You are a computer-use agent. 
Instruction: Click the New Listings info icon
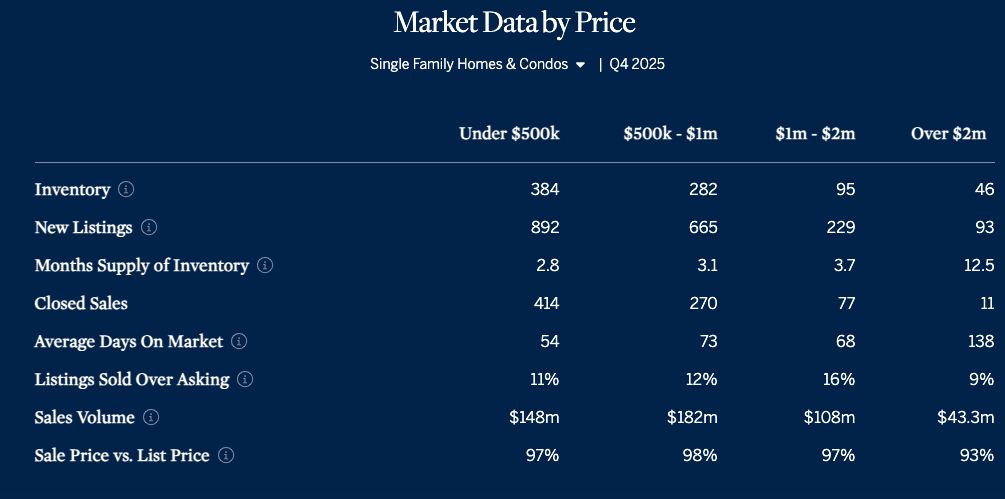[149, 227]
